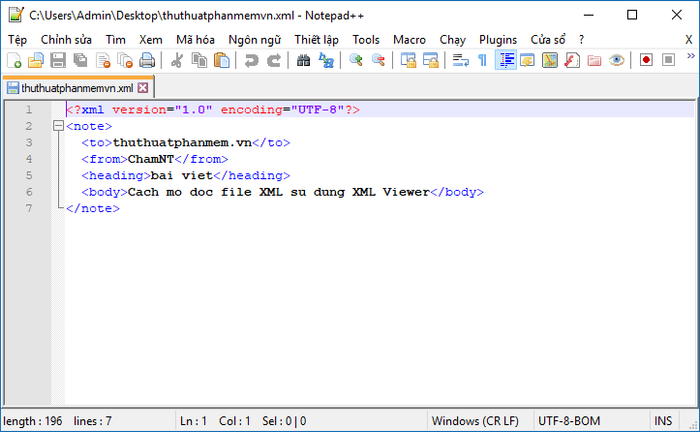Viewport: 700px width, 432px height.
Task: Paste from clipboard using Paste icon
Action: pos(221,60)
